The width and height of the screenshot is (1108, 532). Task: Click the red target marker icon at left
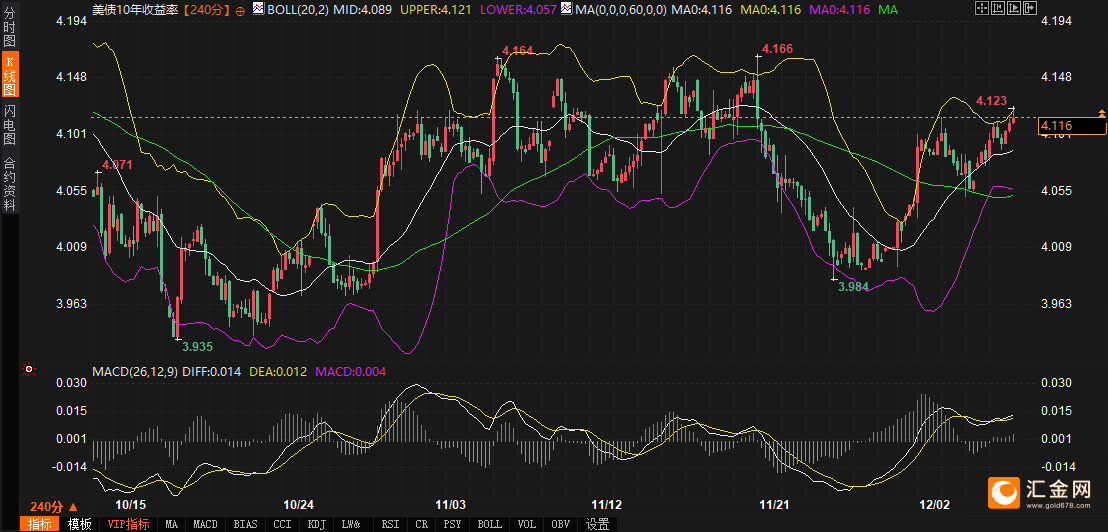(28, 369)
